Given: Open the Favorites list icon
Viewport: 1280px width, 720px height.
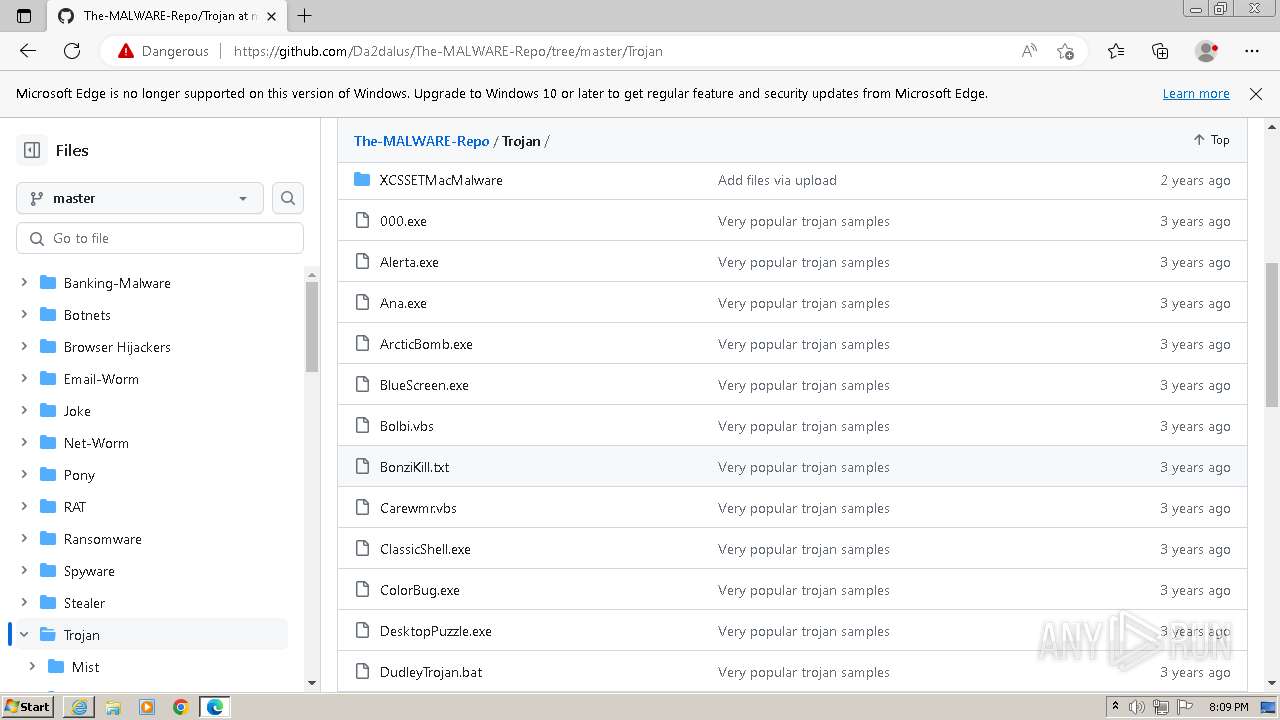Looking at the screenshot, I should pyautogui.click(x=1116, y=51).
